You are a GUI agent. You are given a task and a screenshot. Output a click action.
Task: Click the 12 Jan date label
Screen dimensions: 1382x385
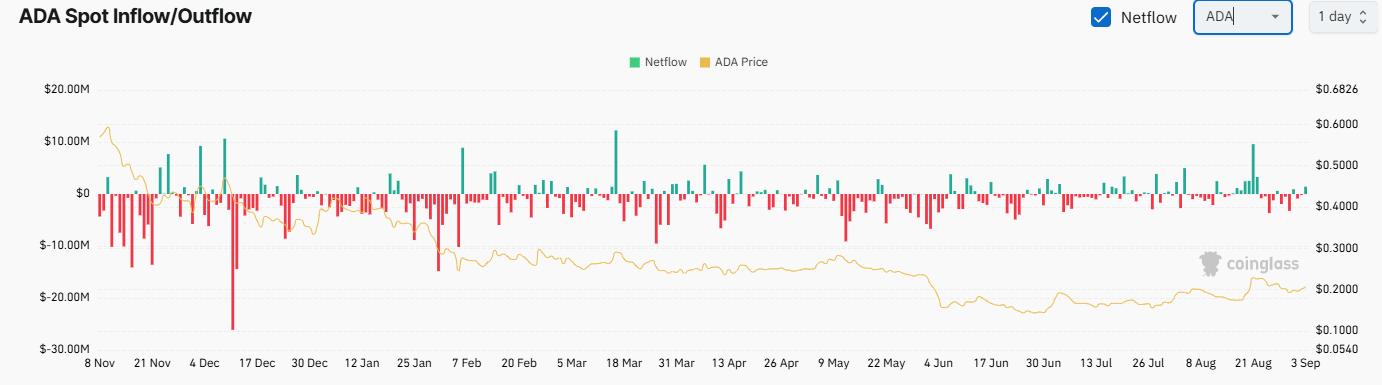point(362,364)
